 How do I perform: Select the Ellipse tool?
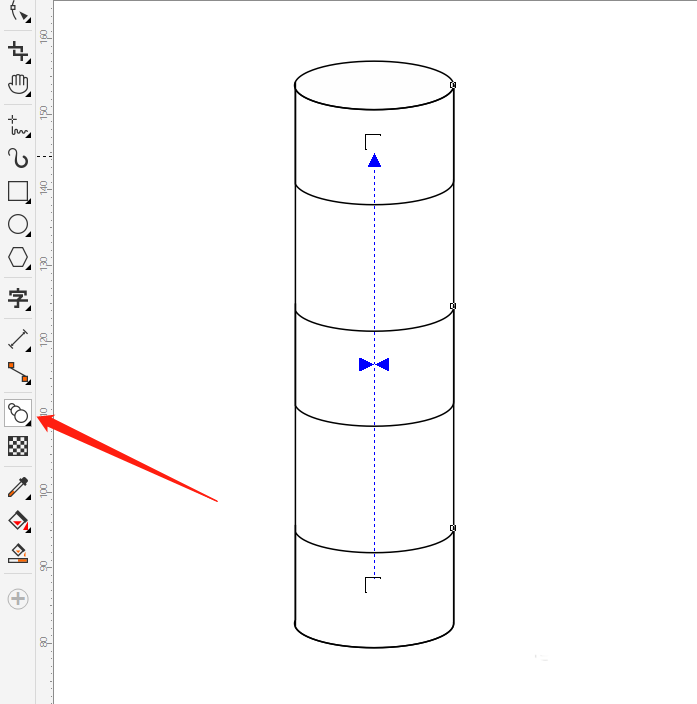pyautogui.click(x=18, y=224)
